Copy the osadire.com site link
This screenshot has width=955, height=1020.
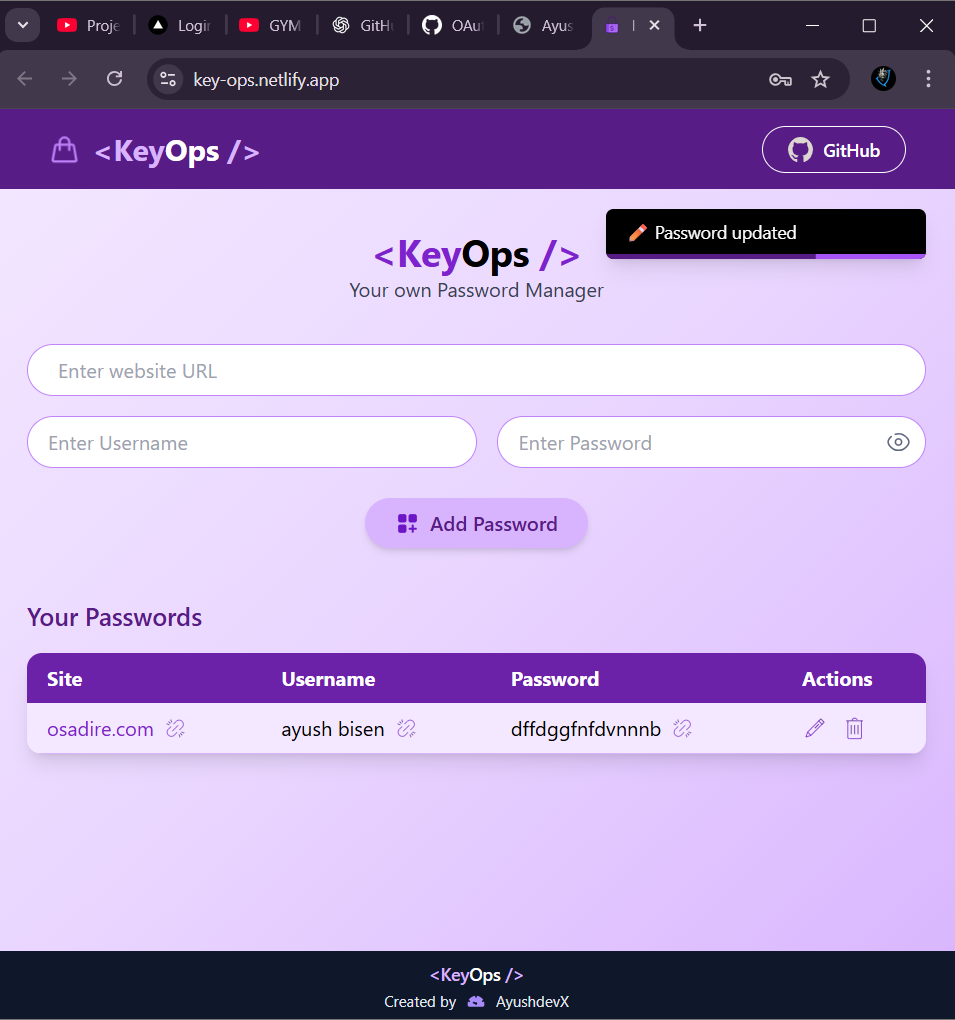coord(176,729)
